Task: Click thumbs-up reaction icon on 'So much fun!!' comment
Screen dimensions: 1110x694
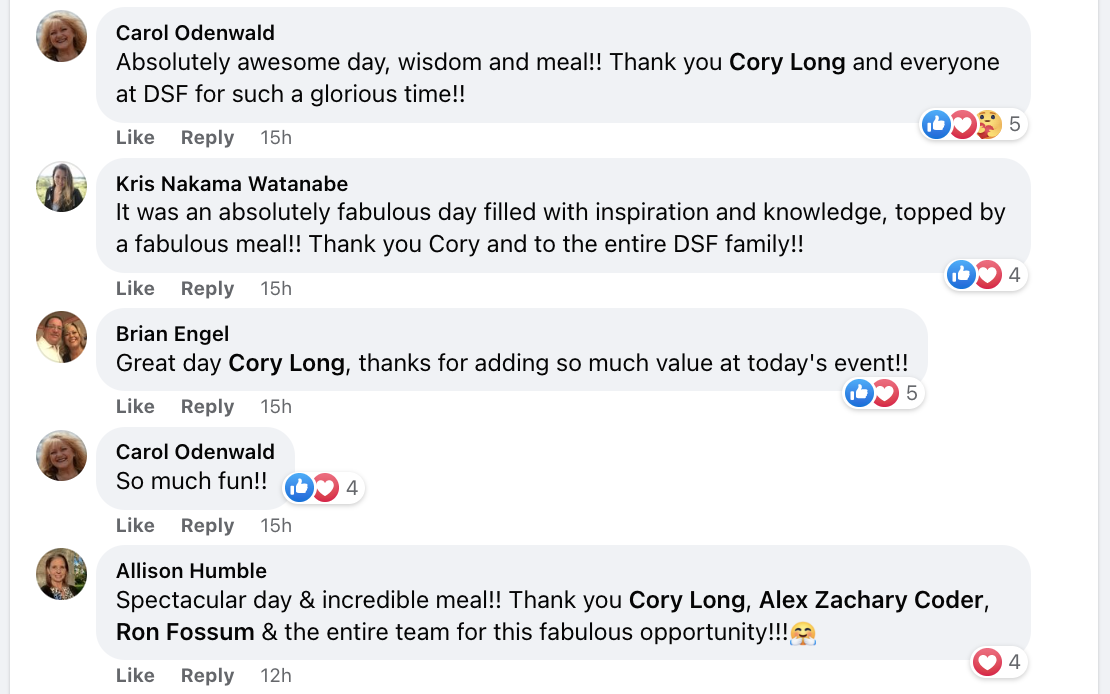Action: click(299, 487)
